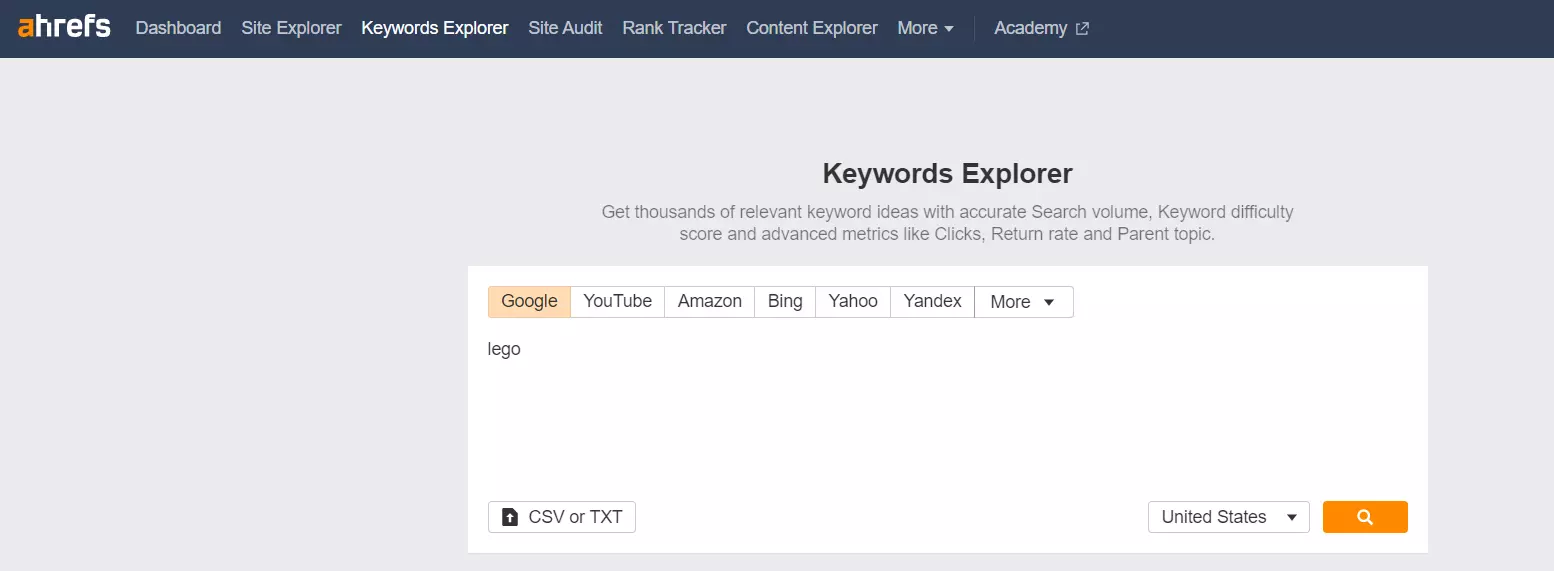
Task: Expand the More search engines dropdown
Action: [x=1023, y=302]
